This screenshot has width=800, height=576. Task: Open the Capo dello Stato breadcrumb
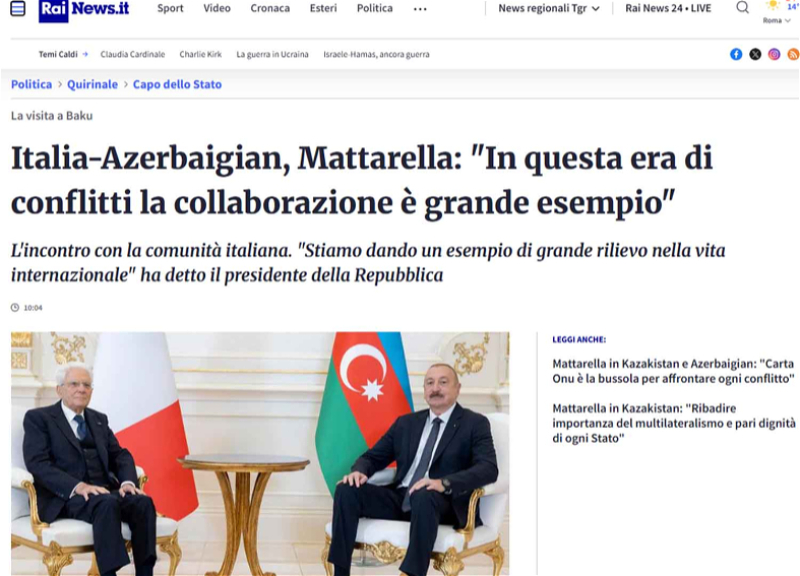(177, 84)
